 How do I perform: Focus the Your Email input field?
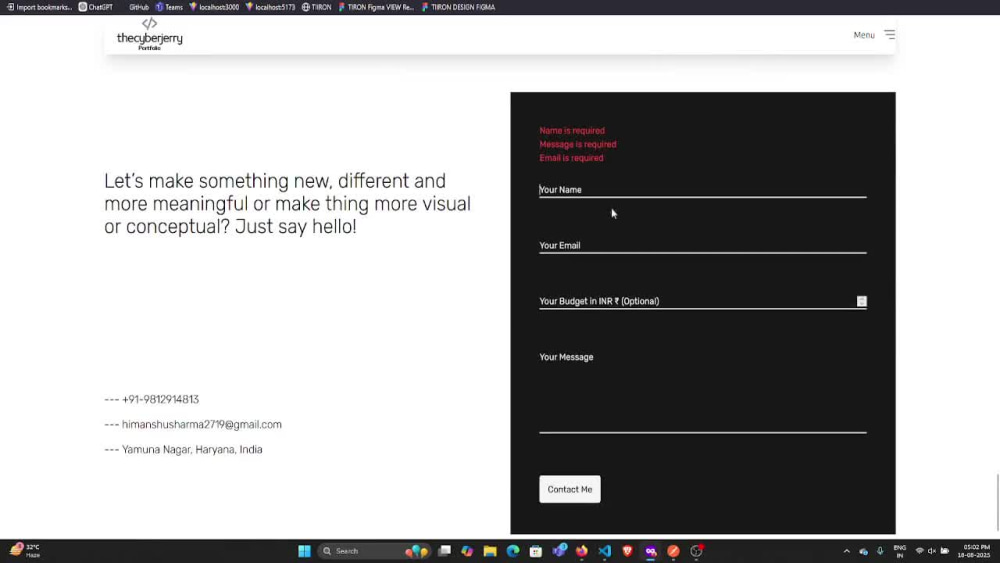(x=702, y=245)
